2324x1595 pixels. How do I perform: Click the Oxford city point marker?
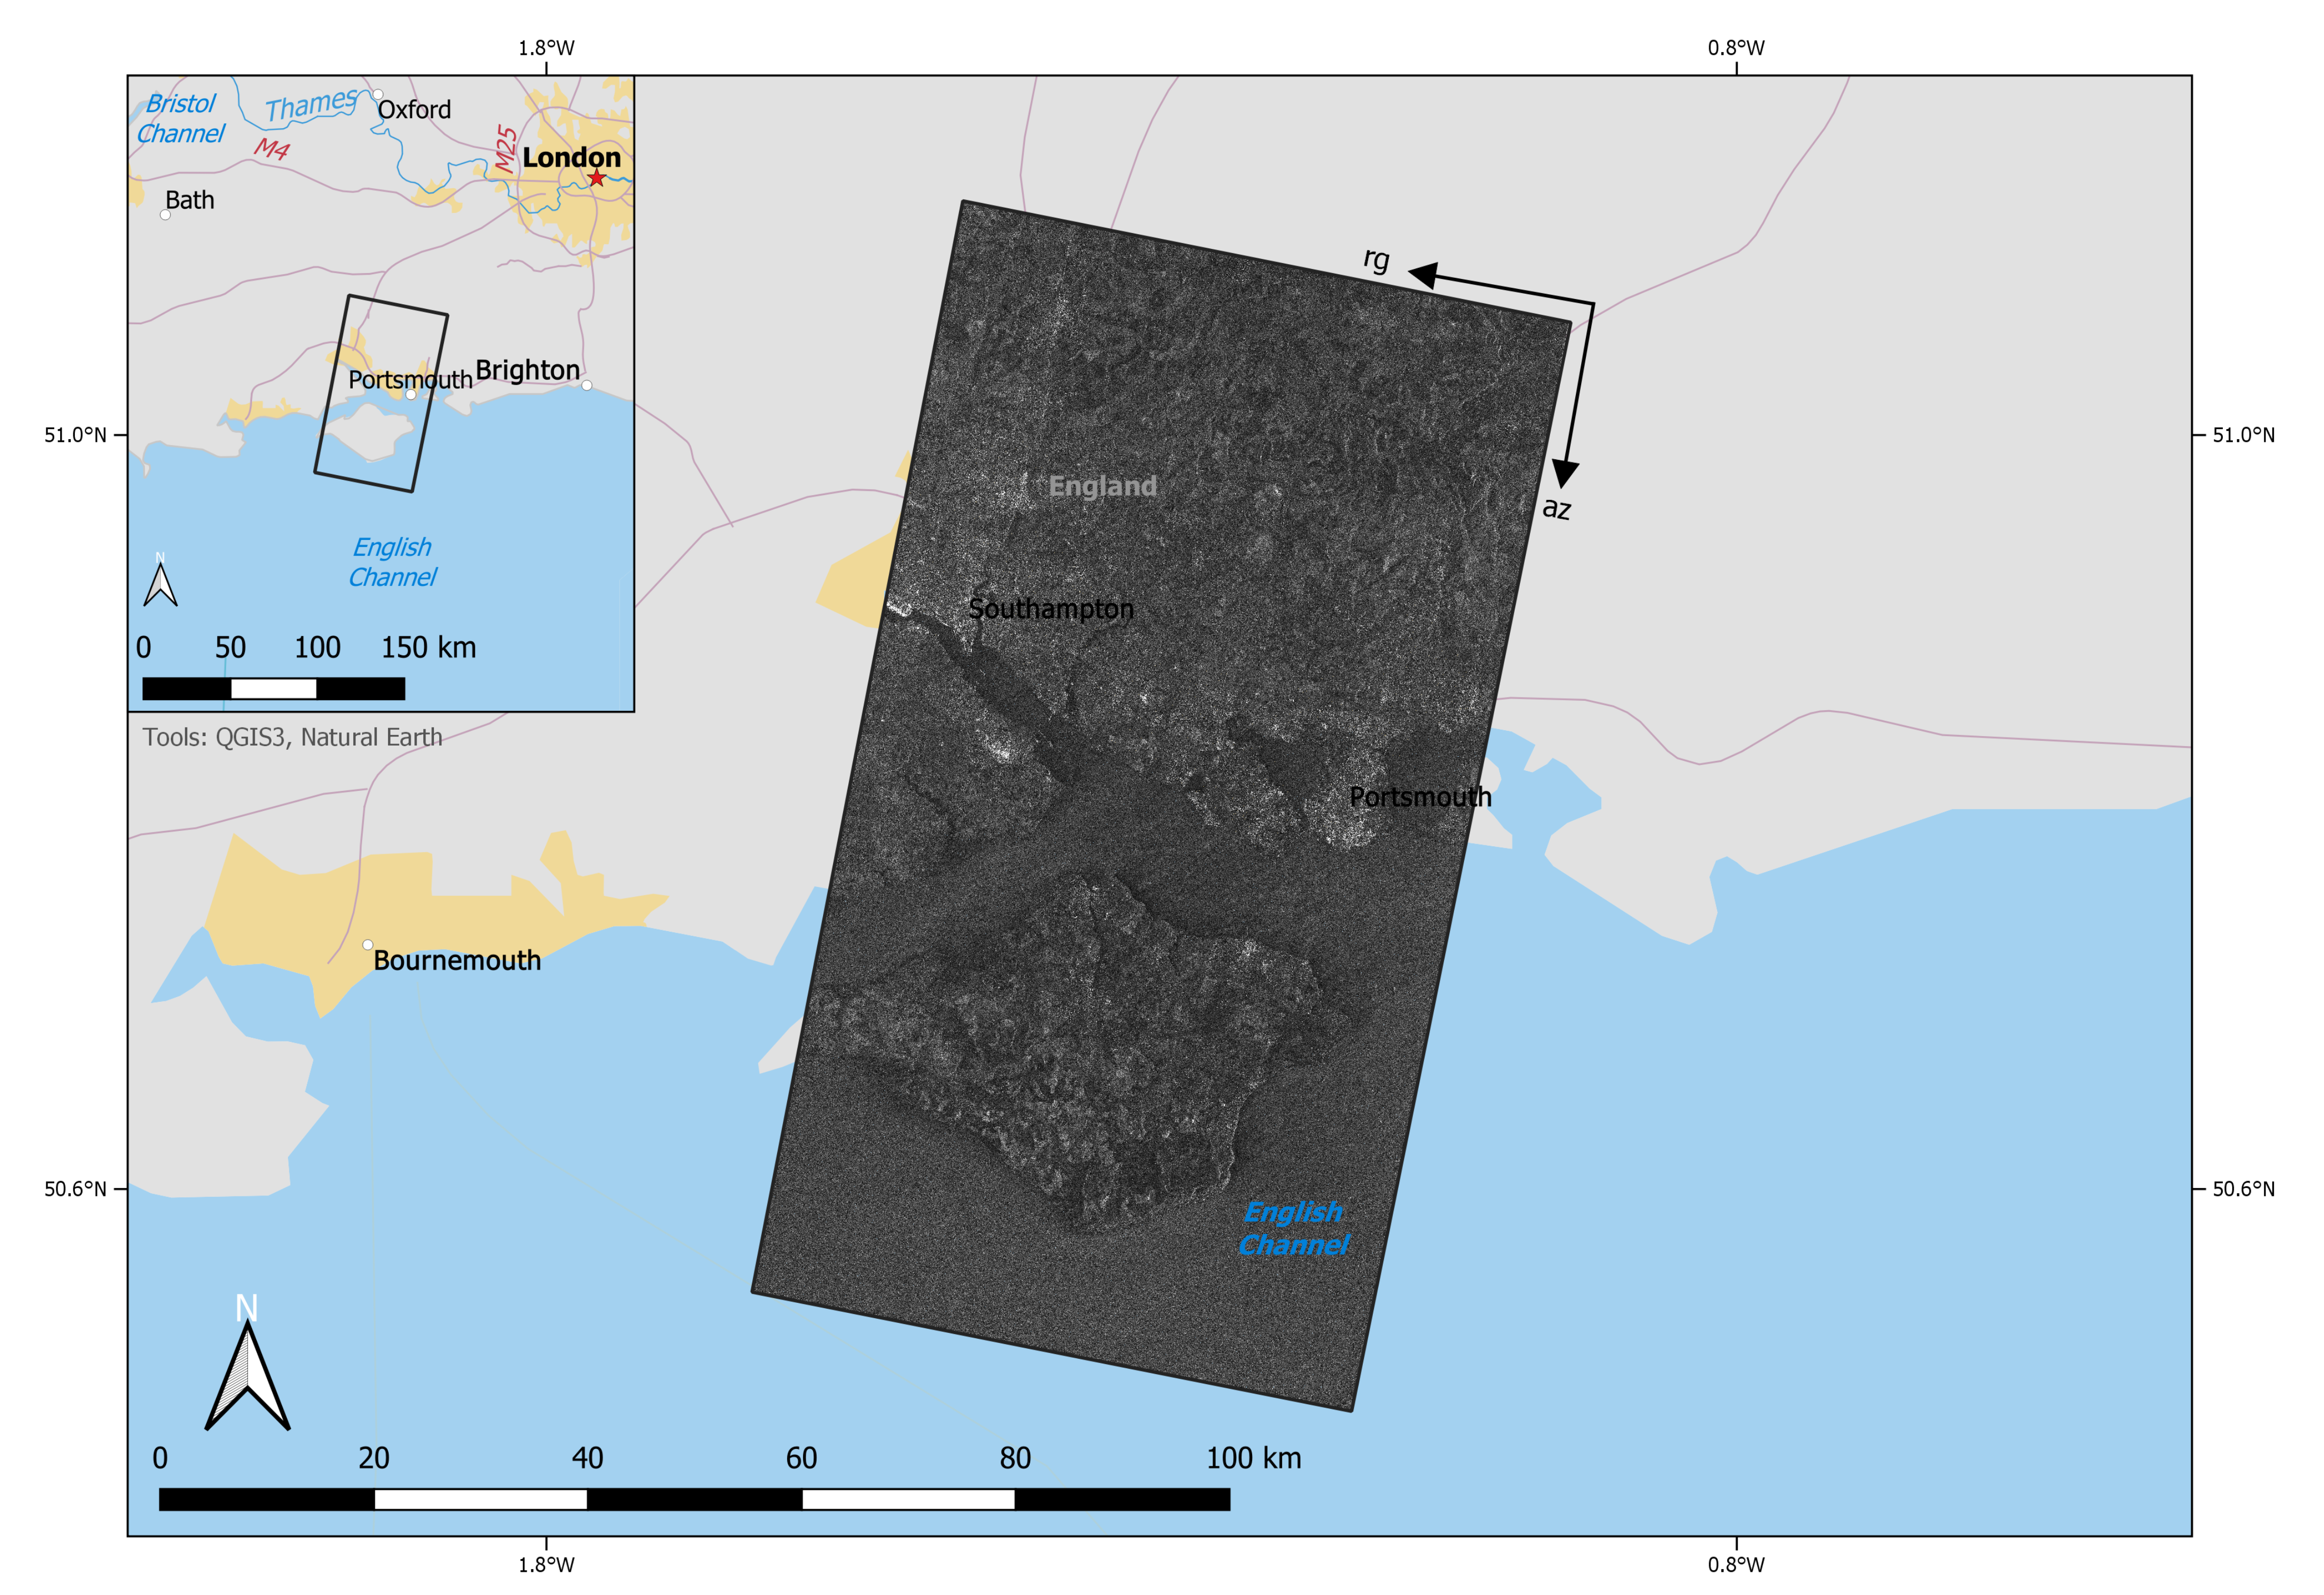pyautogui.click(x=379, y=93)
